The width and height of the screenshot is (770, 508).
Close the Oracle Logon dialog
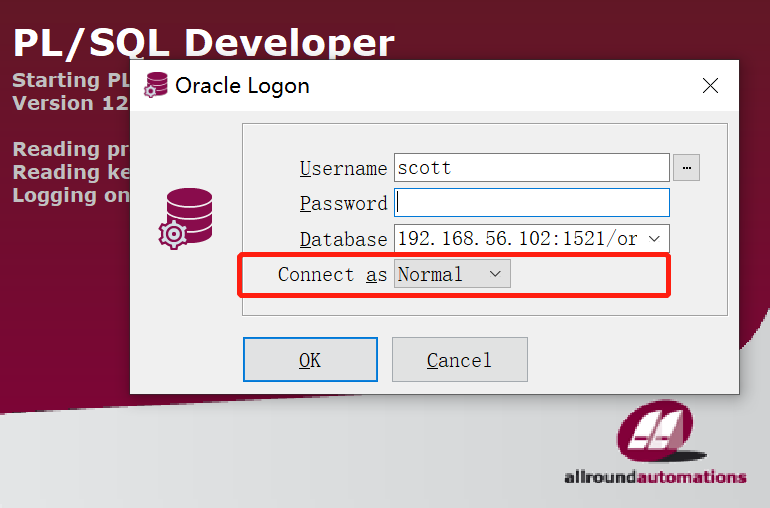coord(710,85)
